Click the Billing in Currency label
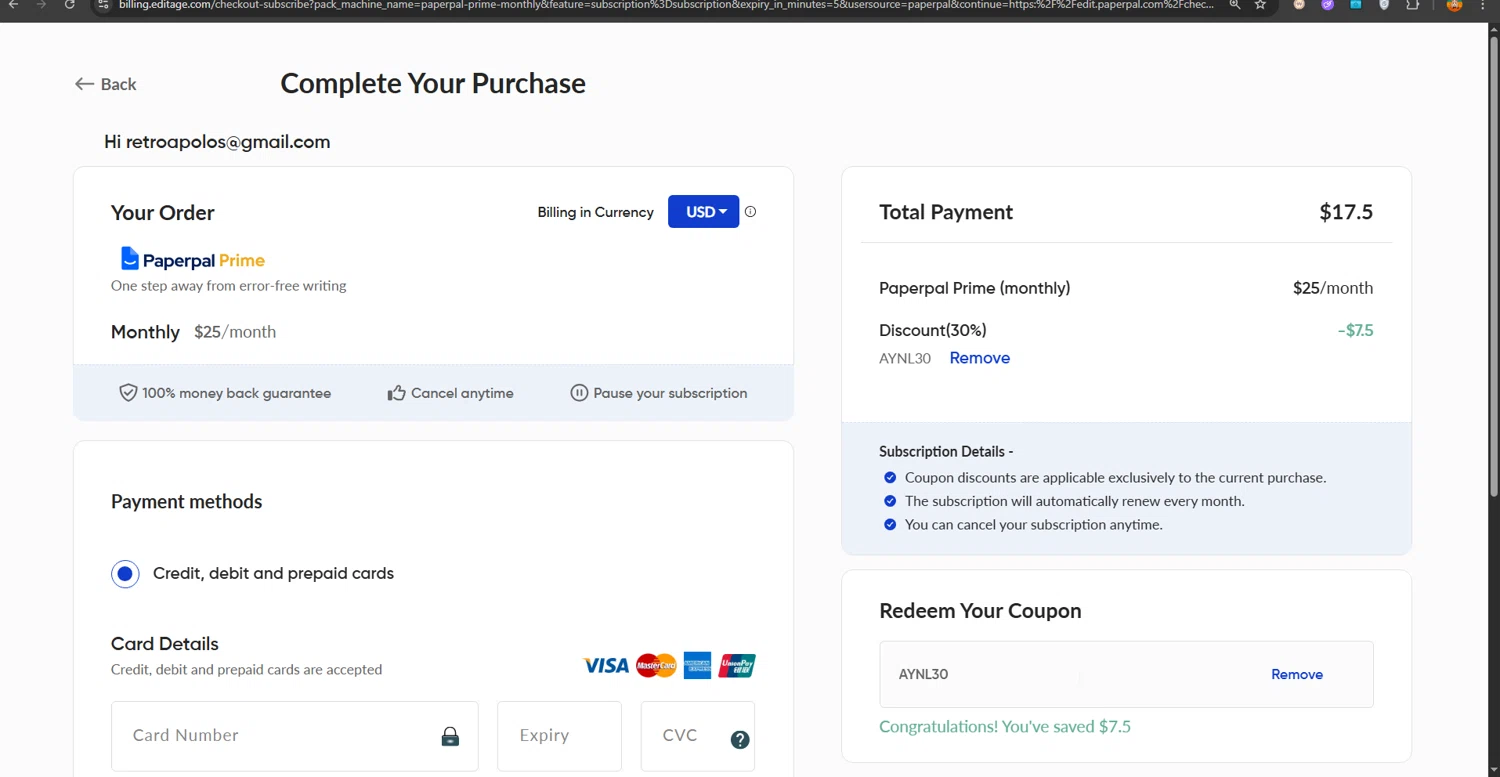Viewport: 1500px width, 777px height. coord(596,212)
